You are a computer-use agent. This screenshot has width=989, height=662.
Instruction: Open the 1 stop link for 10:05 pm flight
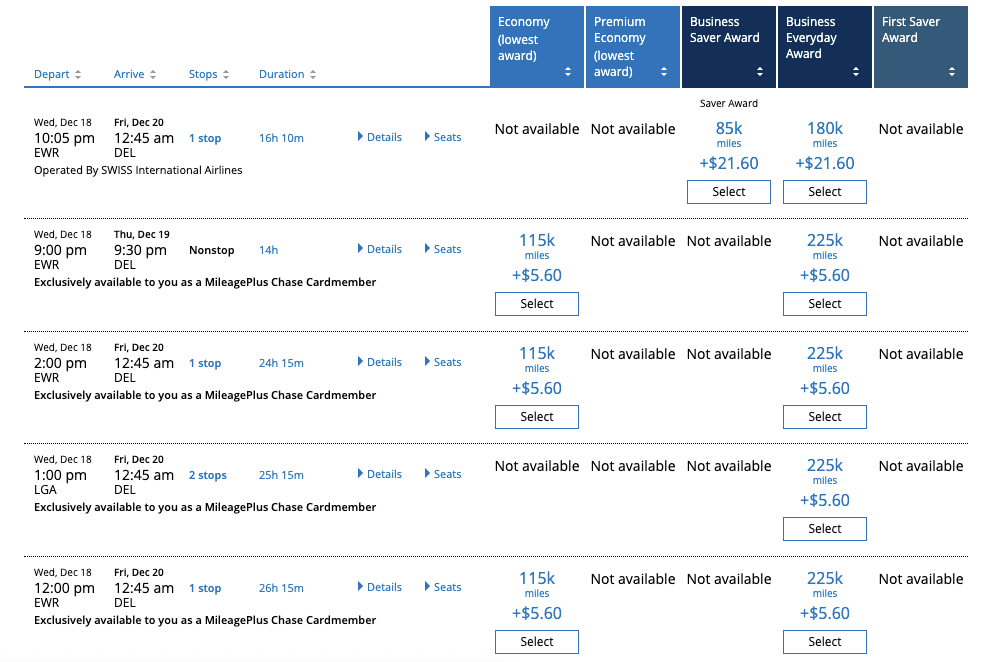(x=205, y=138)
